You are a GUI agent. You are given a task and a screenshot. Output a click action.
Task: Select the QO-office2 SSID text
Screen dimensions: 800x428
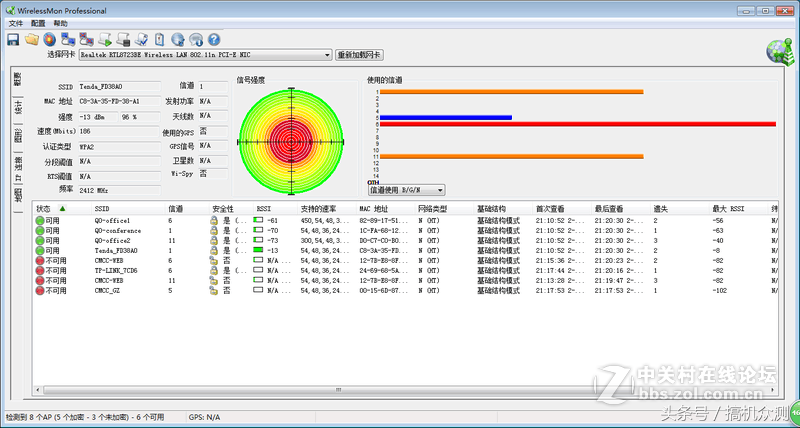pyautogui.click(x=112, y=240)
